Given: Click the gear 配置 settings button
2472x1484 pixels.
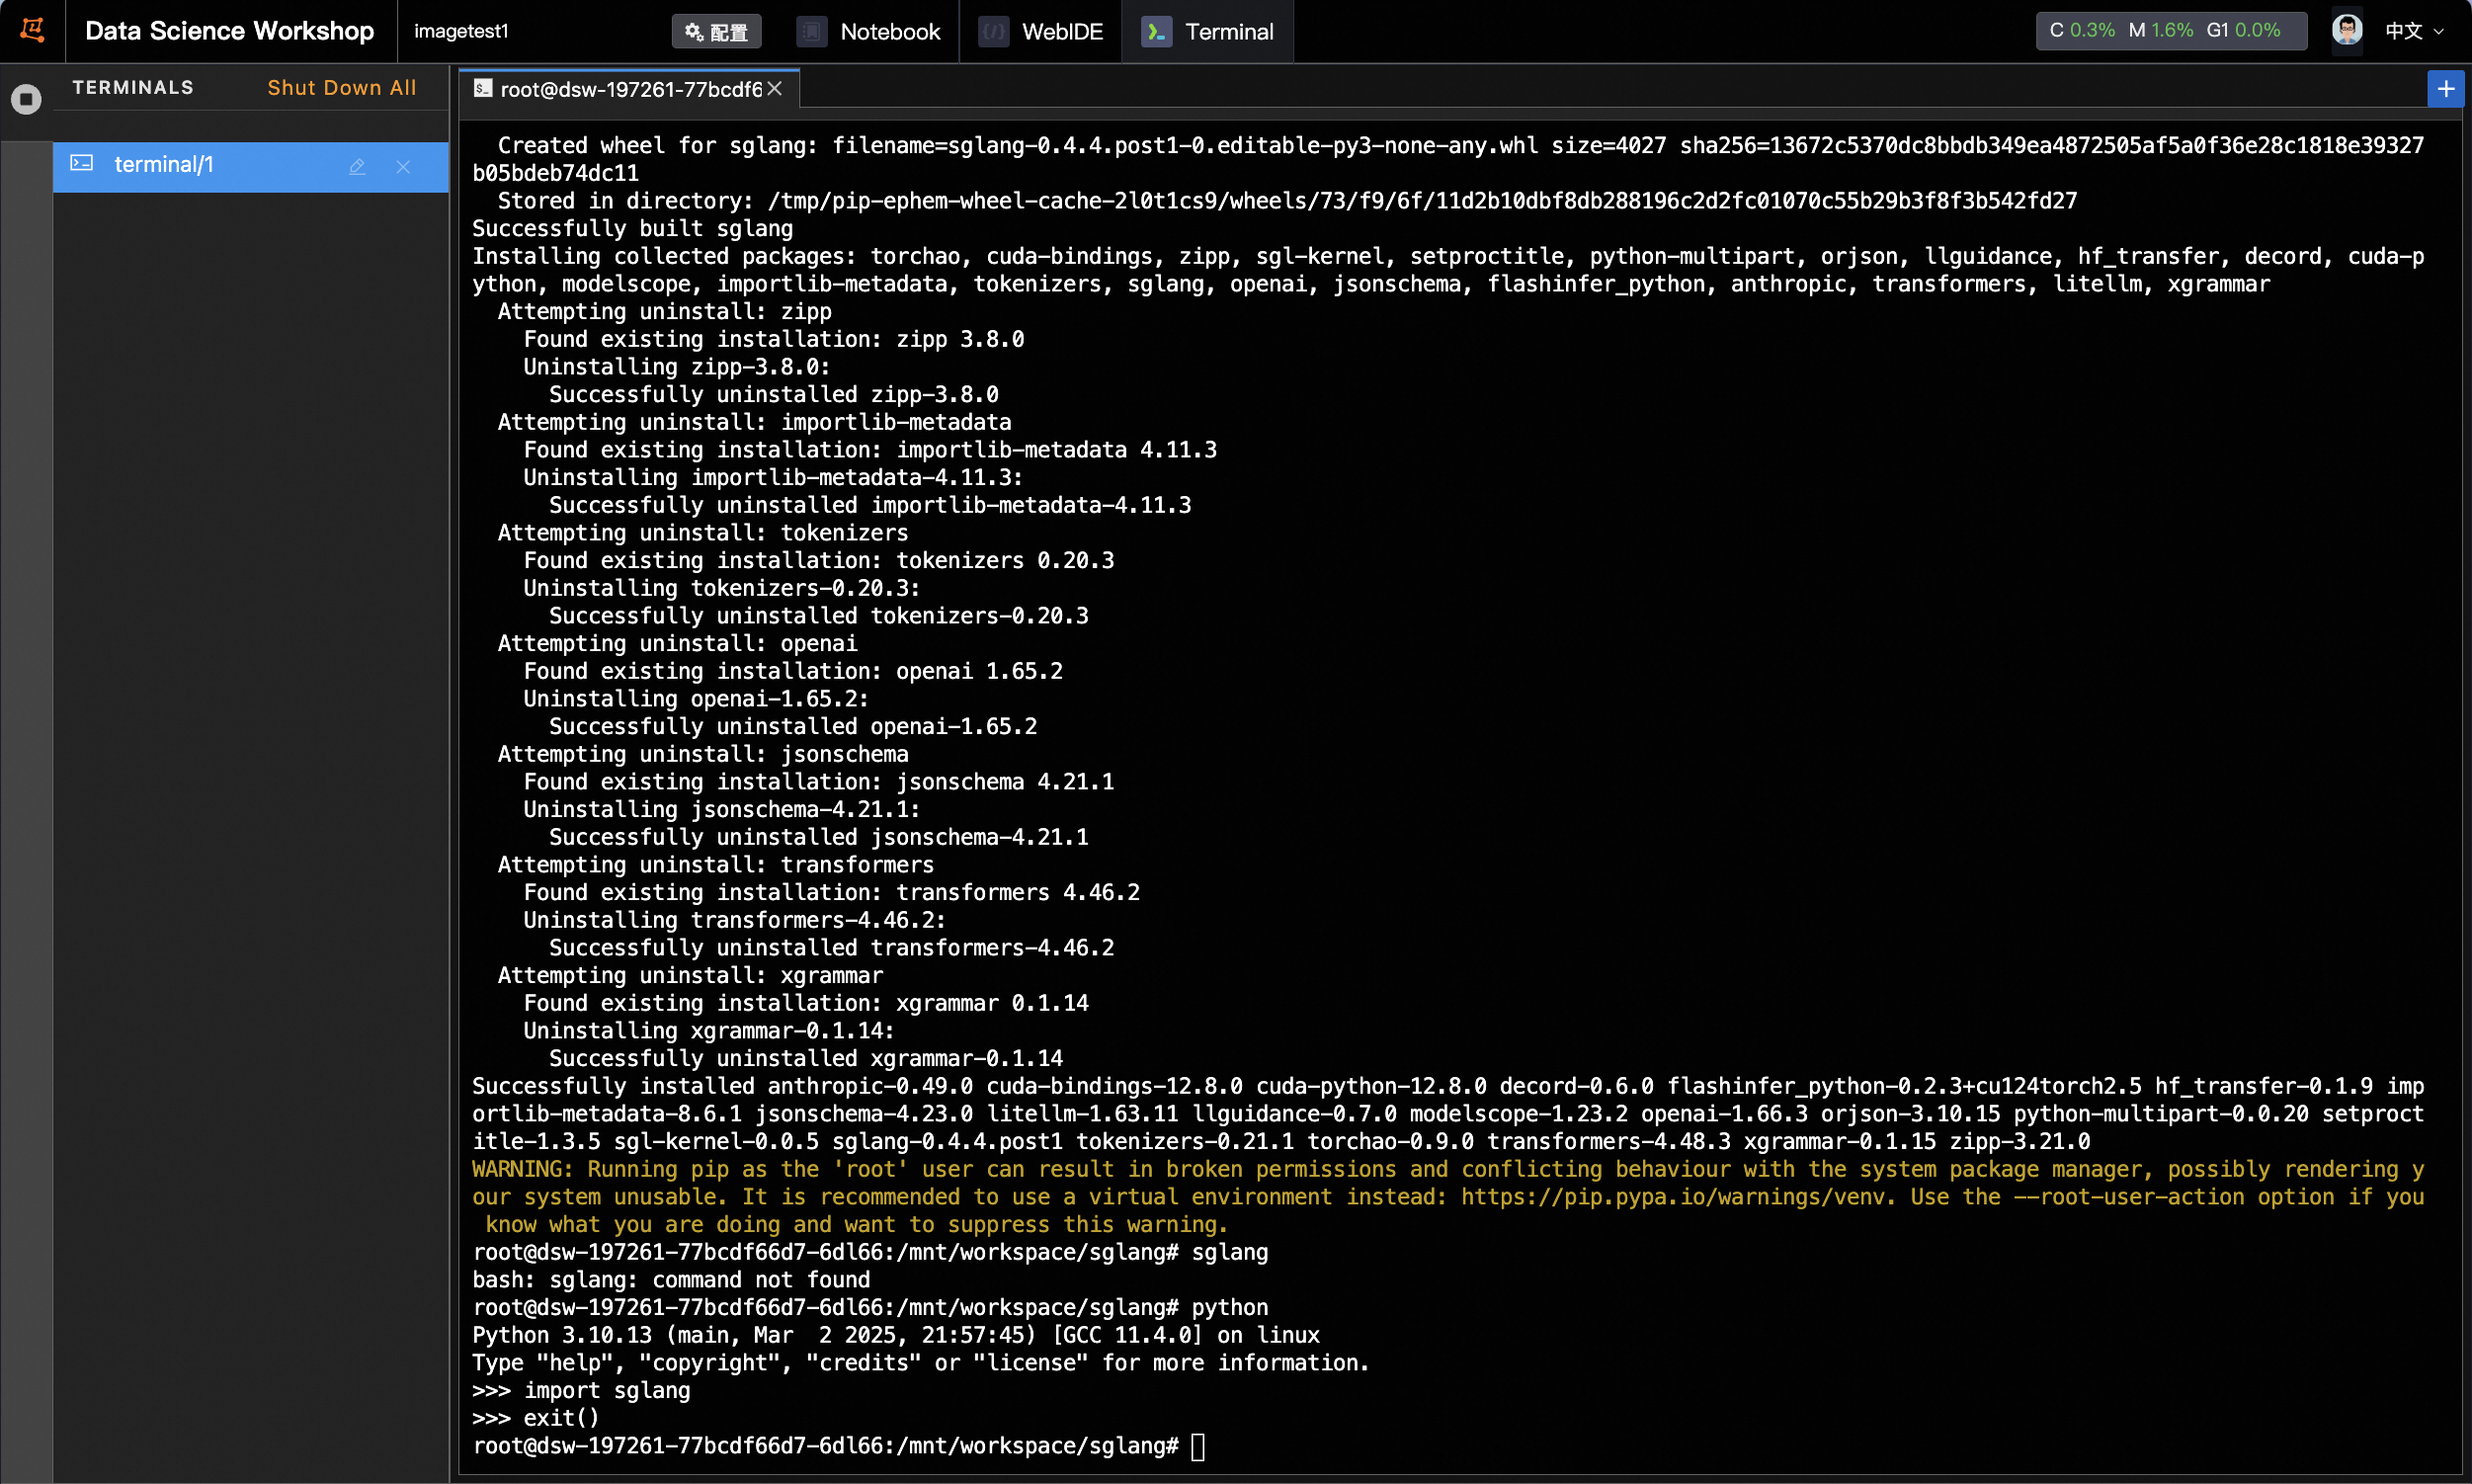Looking at the screenshot, I should click(x=716, y=32).
